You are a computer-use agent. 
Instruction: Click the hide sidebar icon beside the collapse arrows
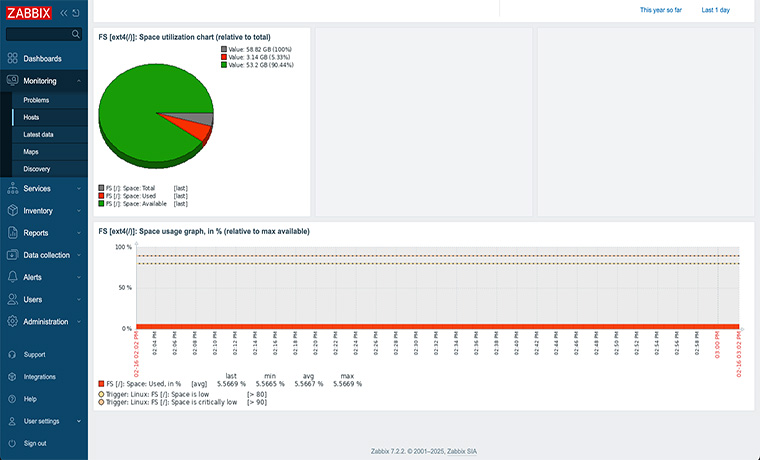tap(77, 13)
